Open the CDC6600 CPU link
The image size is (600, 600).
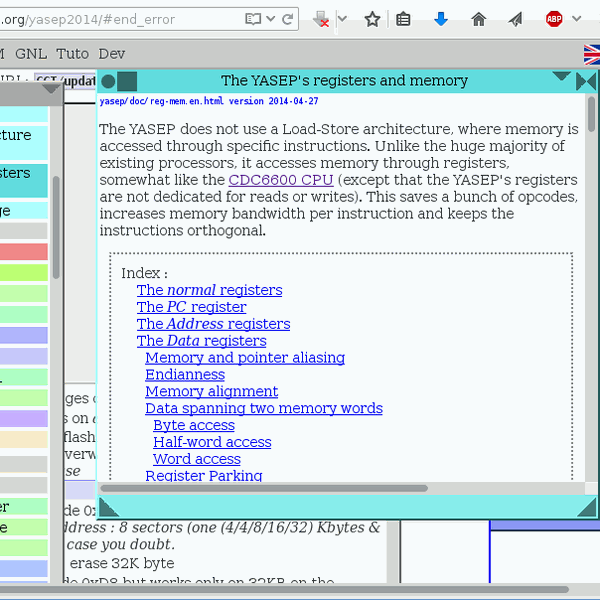(280, 180)
